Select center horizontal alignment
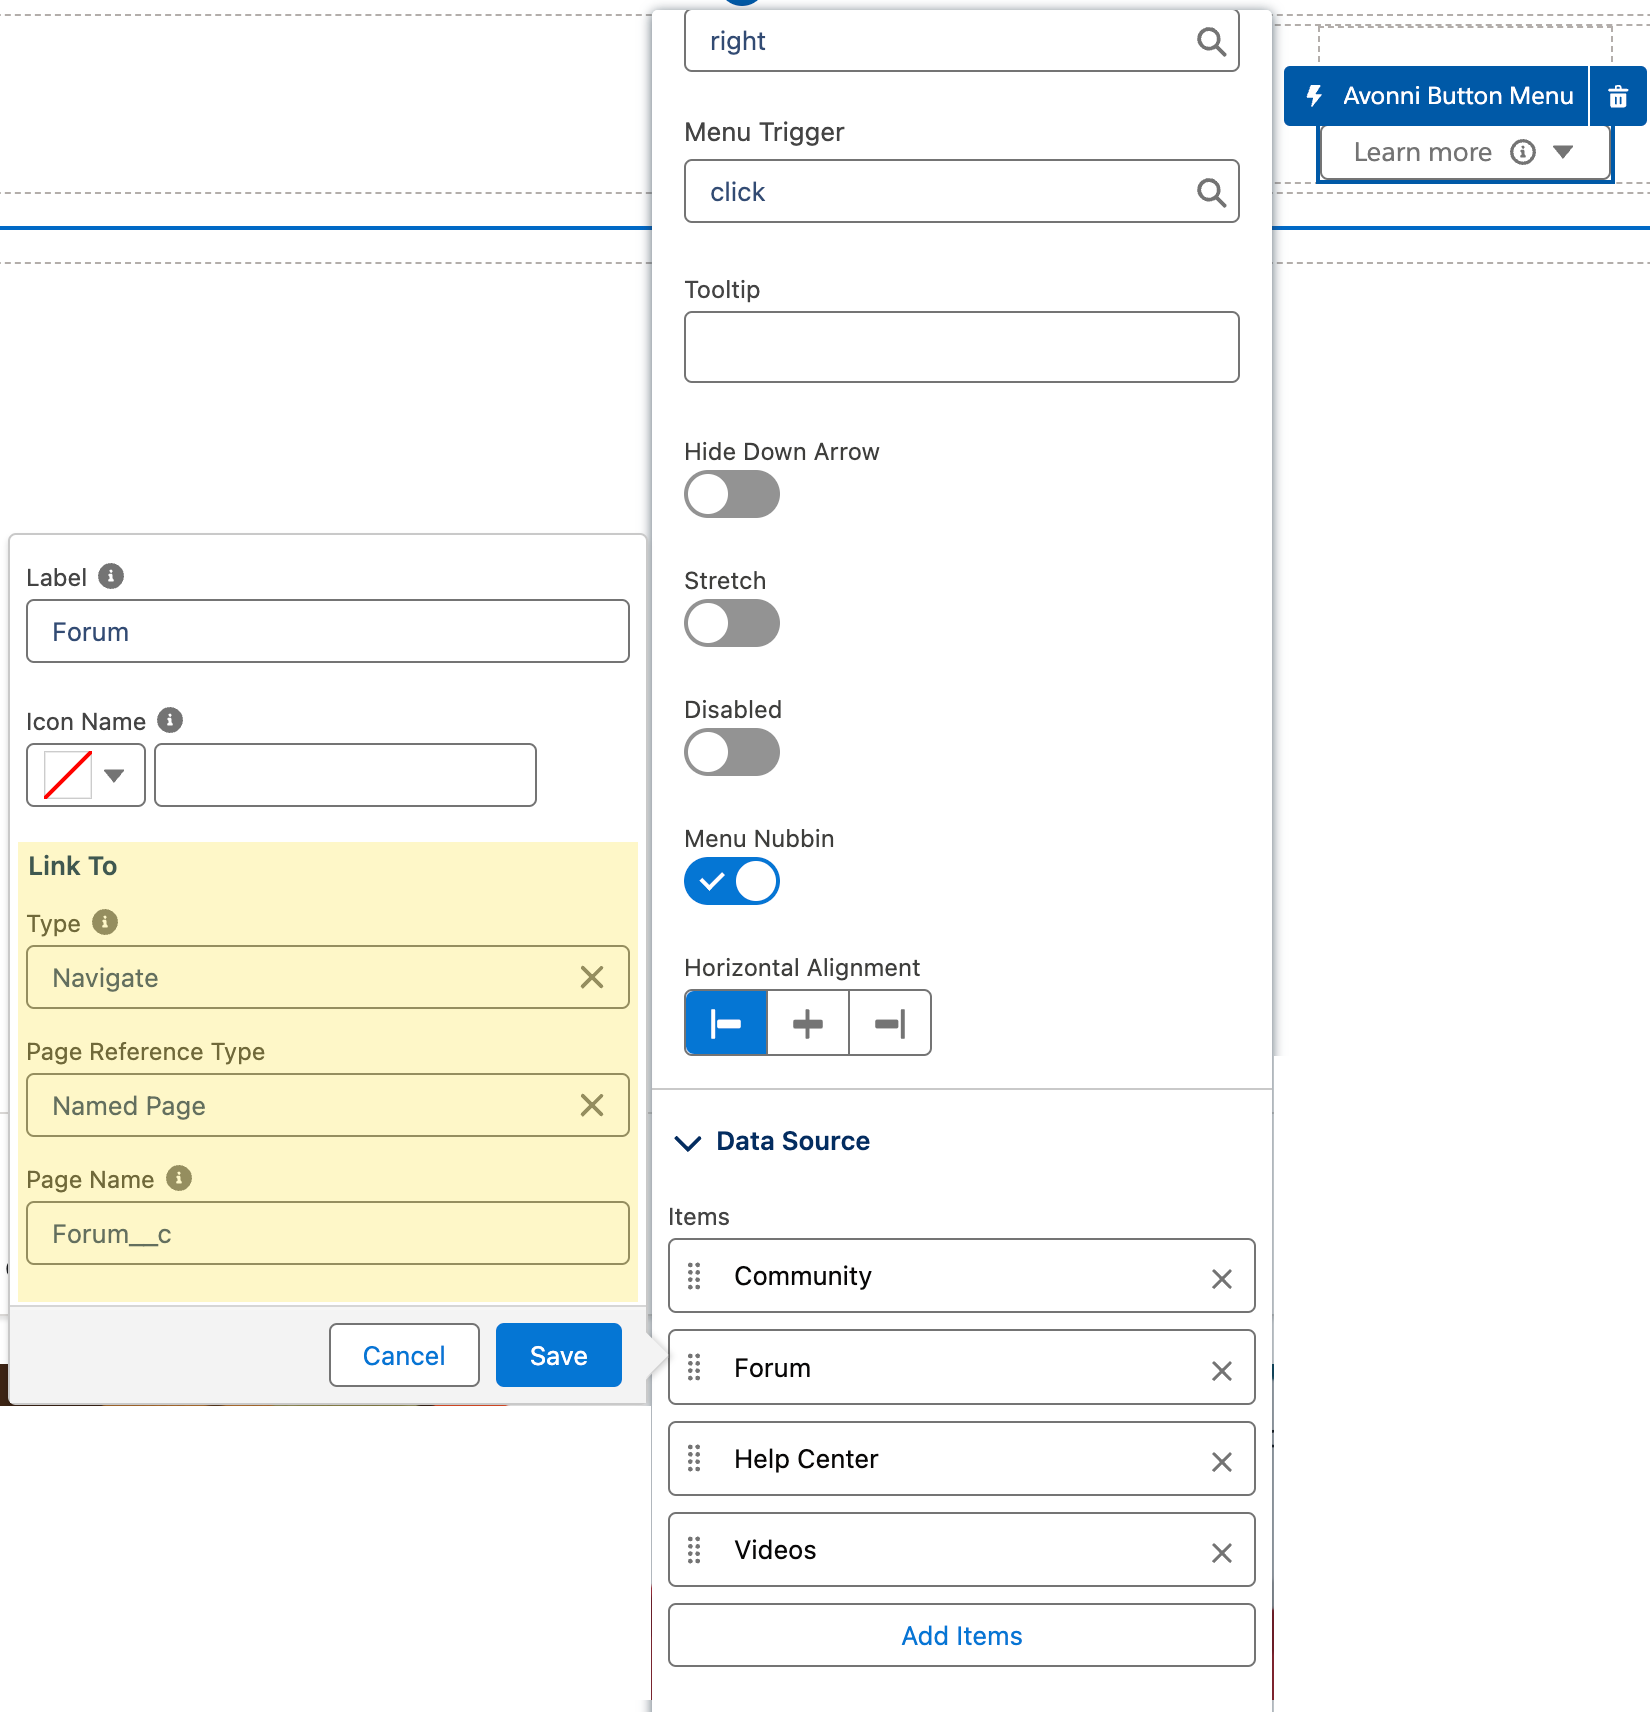Viewport: 1650px width, 1718px height. (x=807, y=1023)
